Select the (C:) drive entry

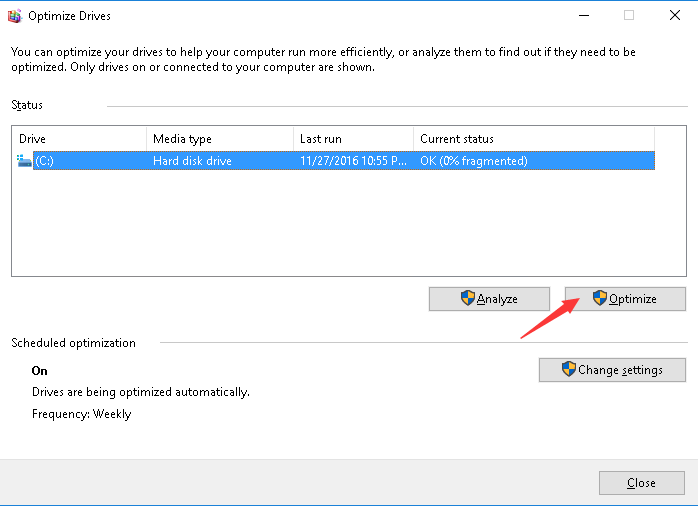point(44,161)
